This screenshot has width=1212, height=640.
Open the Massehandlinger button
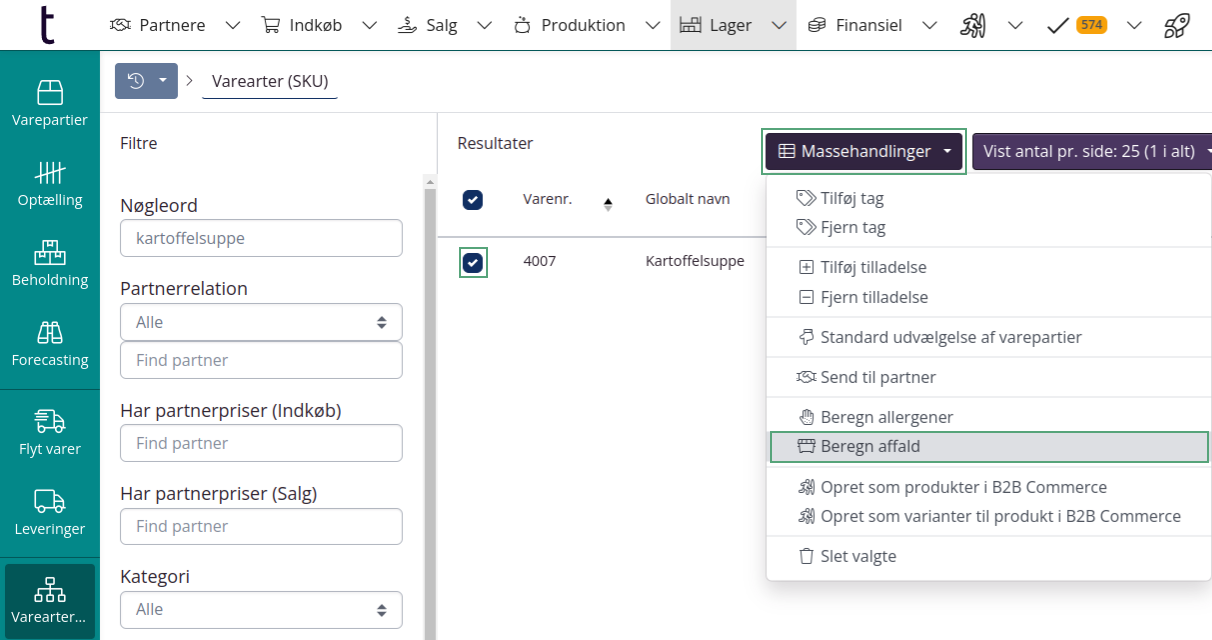pos(864,152)
